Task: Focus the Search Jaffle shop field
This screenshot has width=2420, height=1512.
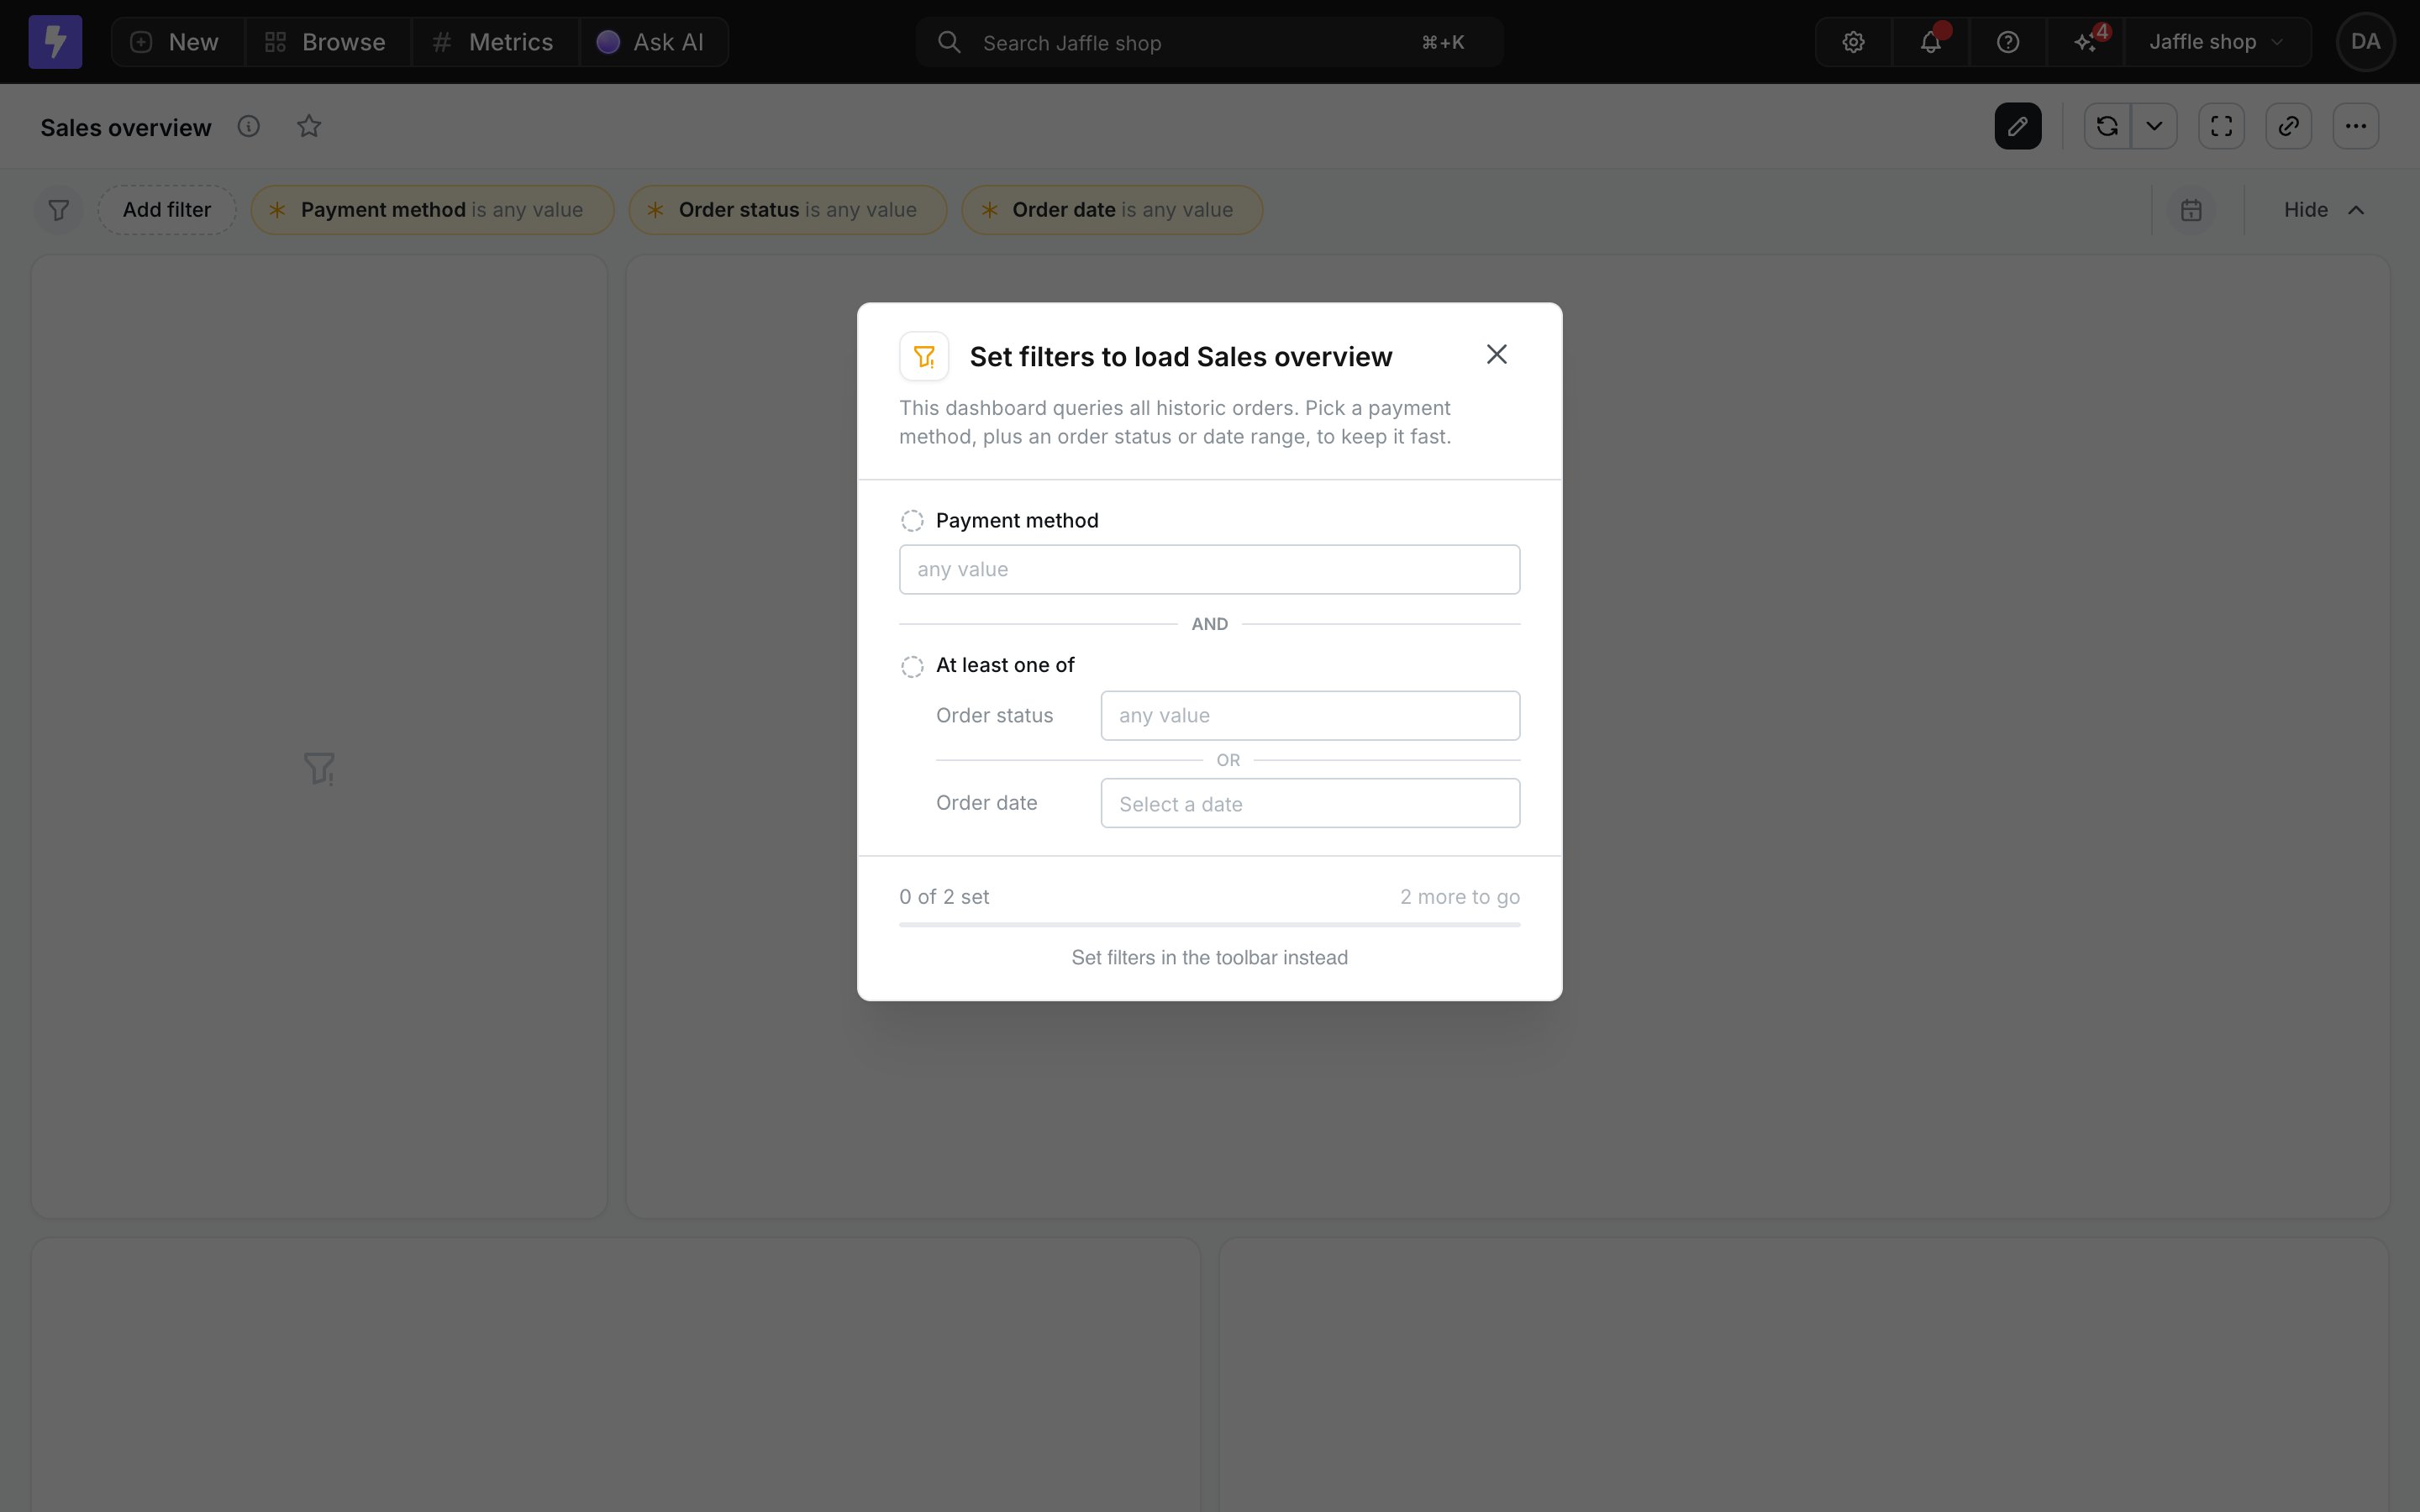Action: 1209,42
